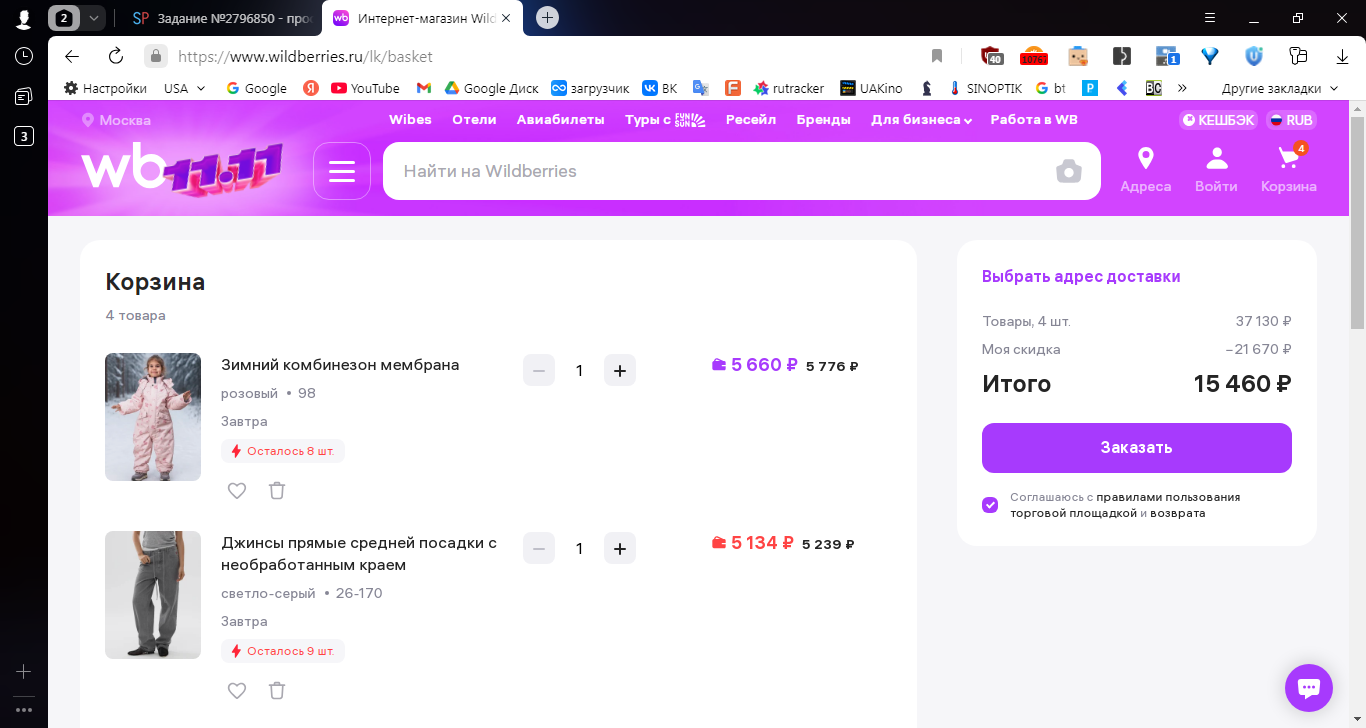1366x728 pixels.
Task: Open Работа в WB menu item
Action: point(1034,120)
